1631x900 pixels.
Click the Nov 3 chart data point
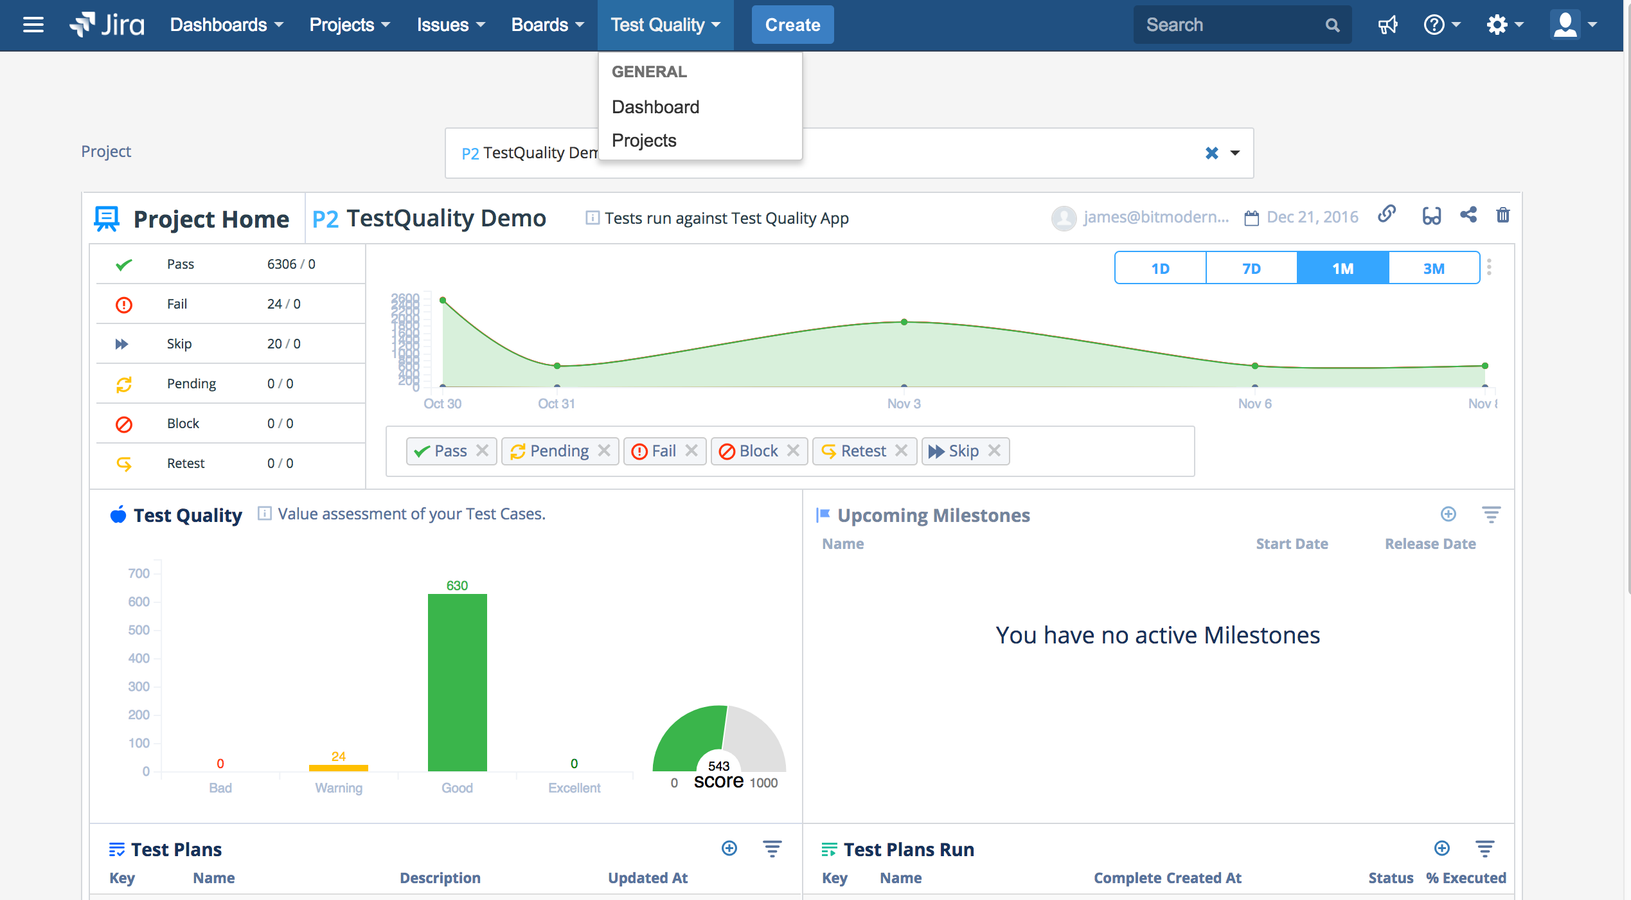(904, 322)
